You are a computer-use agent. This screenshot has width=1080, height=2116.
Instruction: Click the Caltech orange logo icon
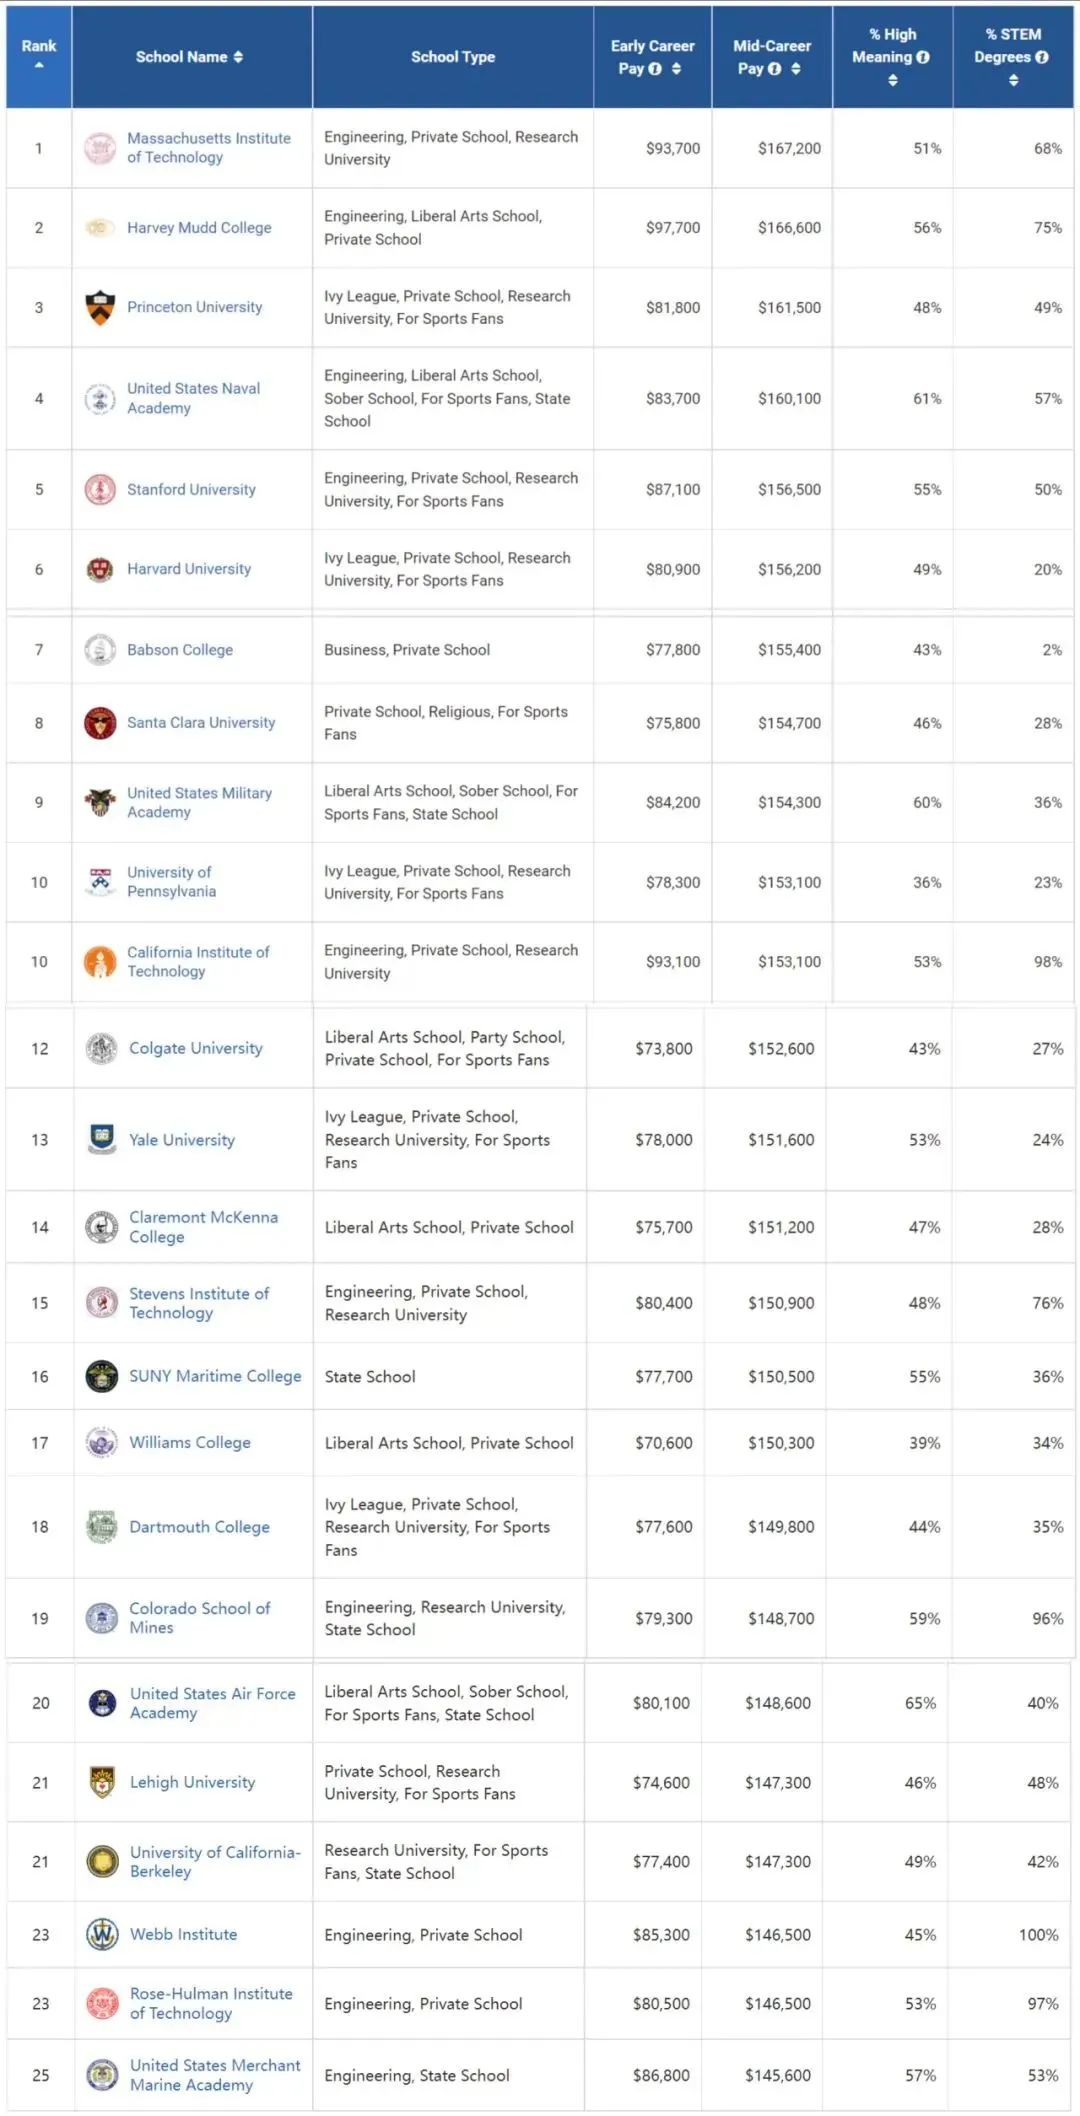click(x=100, y=961)
